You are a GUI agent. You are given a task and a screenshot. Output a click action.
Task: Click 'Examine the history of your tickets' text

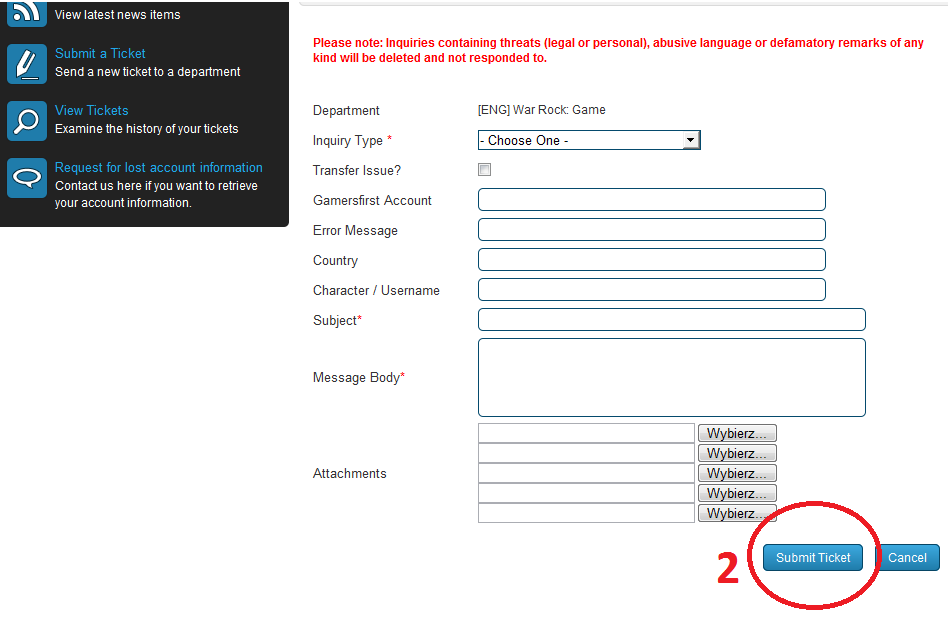(x=147, y=129)
